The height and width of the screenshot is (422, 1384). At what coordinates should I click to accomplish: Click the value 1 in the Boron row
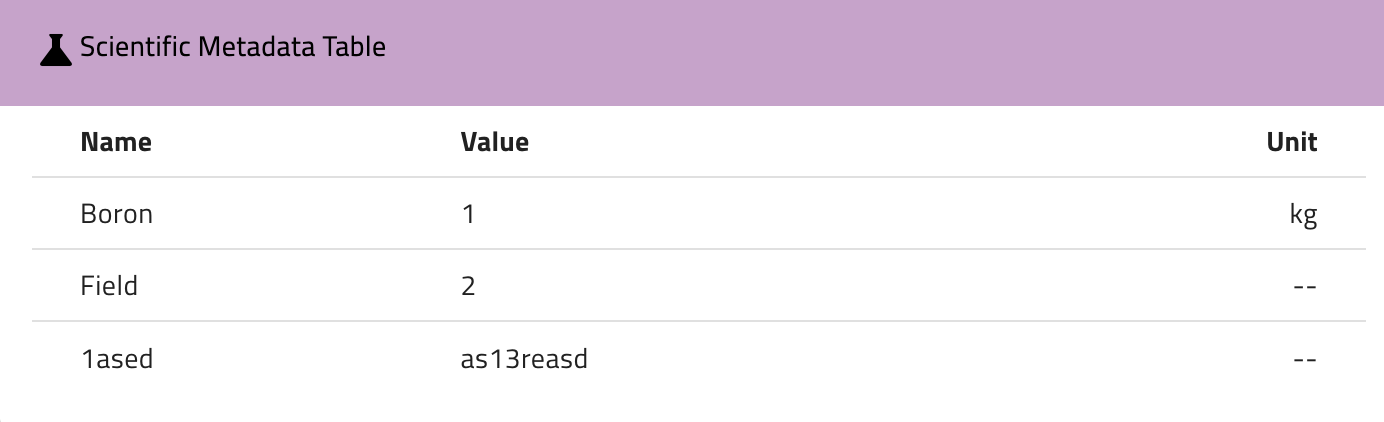click(468, 214)
